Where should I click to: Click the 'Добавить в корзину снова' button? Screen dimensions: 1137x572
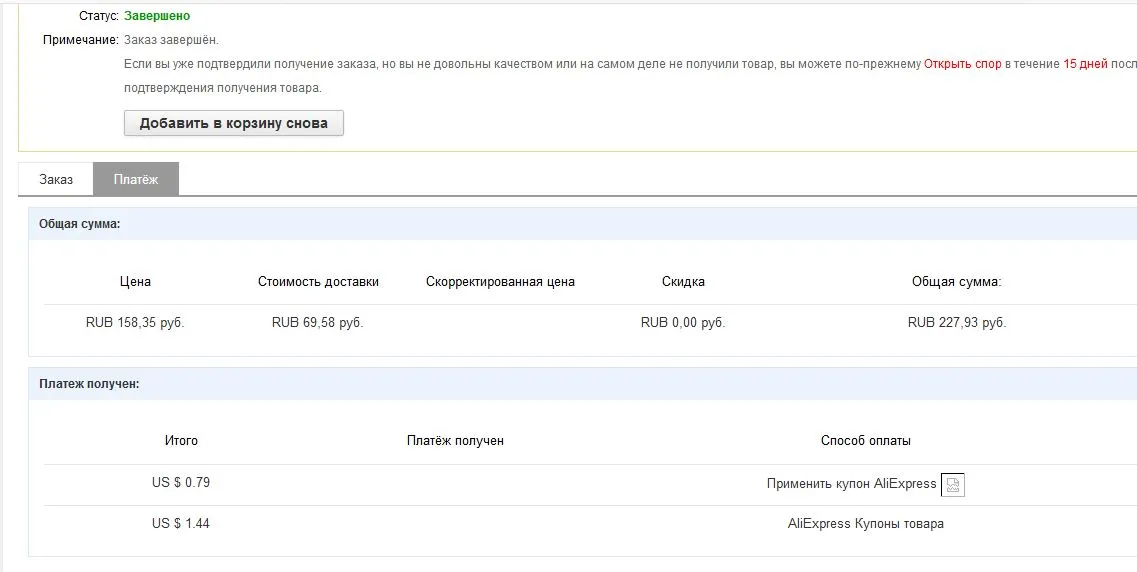(x=233, y=123)
